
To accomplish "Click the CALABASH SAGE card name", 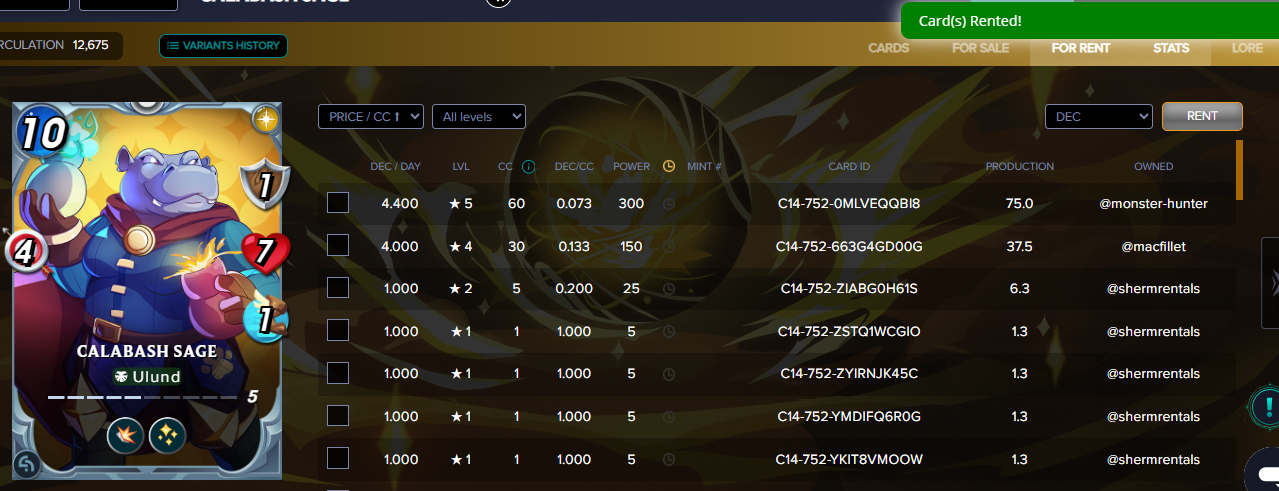I will click(x=146, y=351).
